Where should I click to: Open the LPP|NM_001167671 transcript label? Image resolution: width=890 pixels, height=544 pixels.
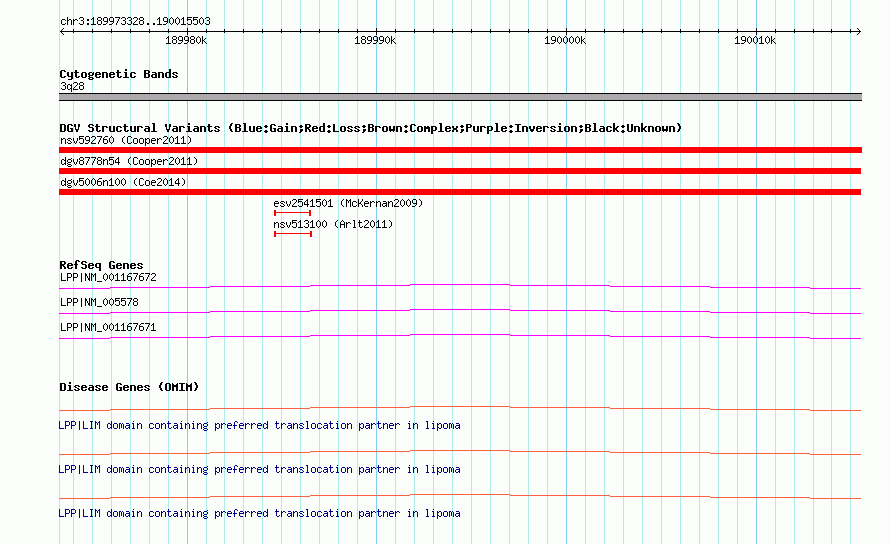point(108,328)
